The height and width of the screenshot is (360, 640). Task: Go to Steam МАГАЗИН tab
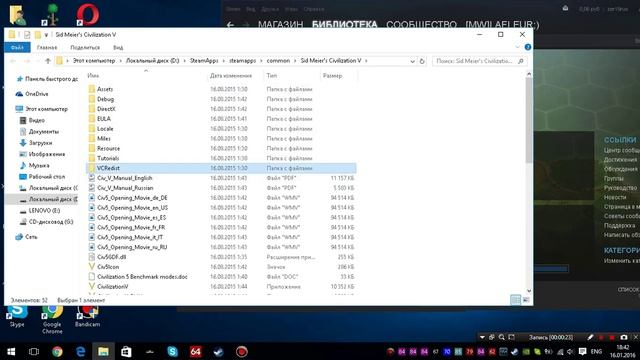(280, 25)
